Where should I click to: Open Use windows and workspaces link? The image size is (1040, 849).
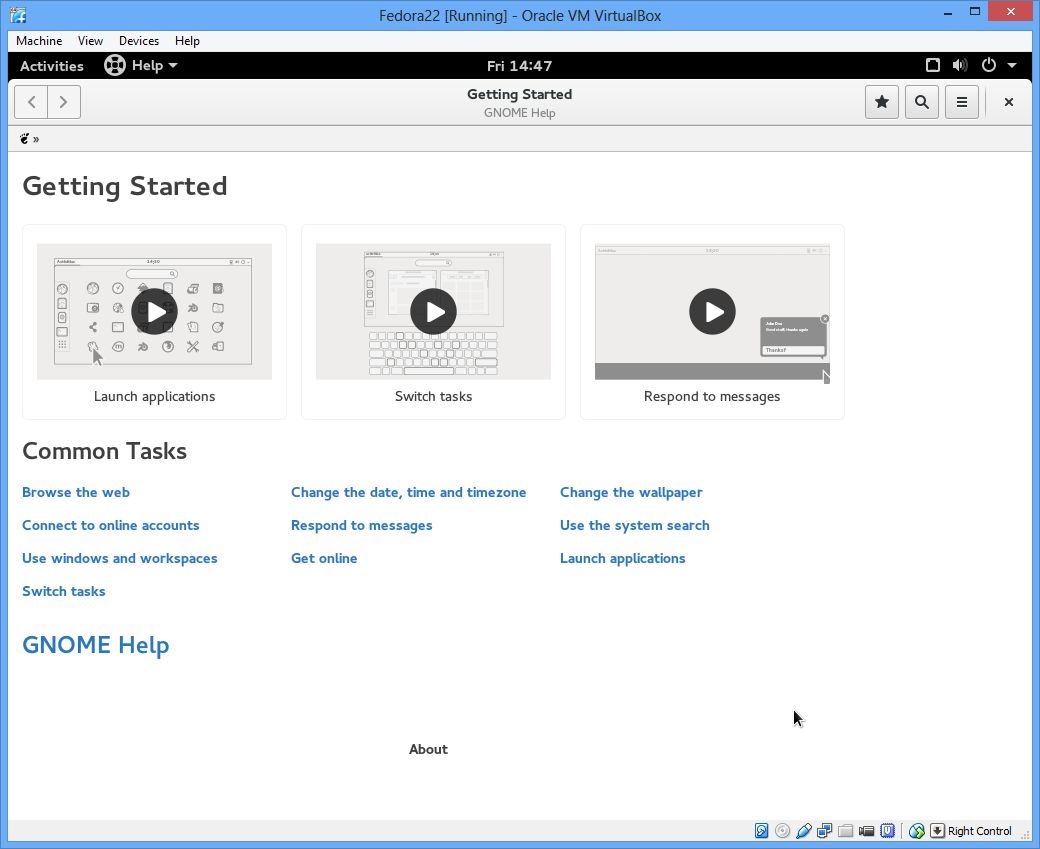pos(119,558)
